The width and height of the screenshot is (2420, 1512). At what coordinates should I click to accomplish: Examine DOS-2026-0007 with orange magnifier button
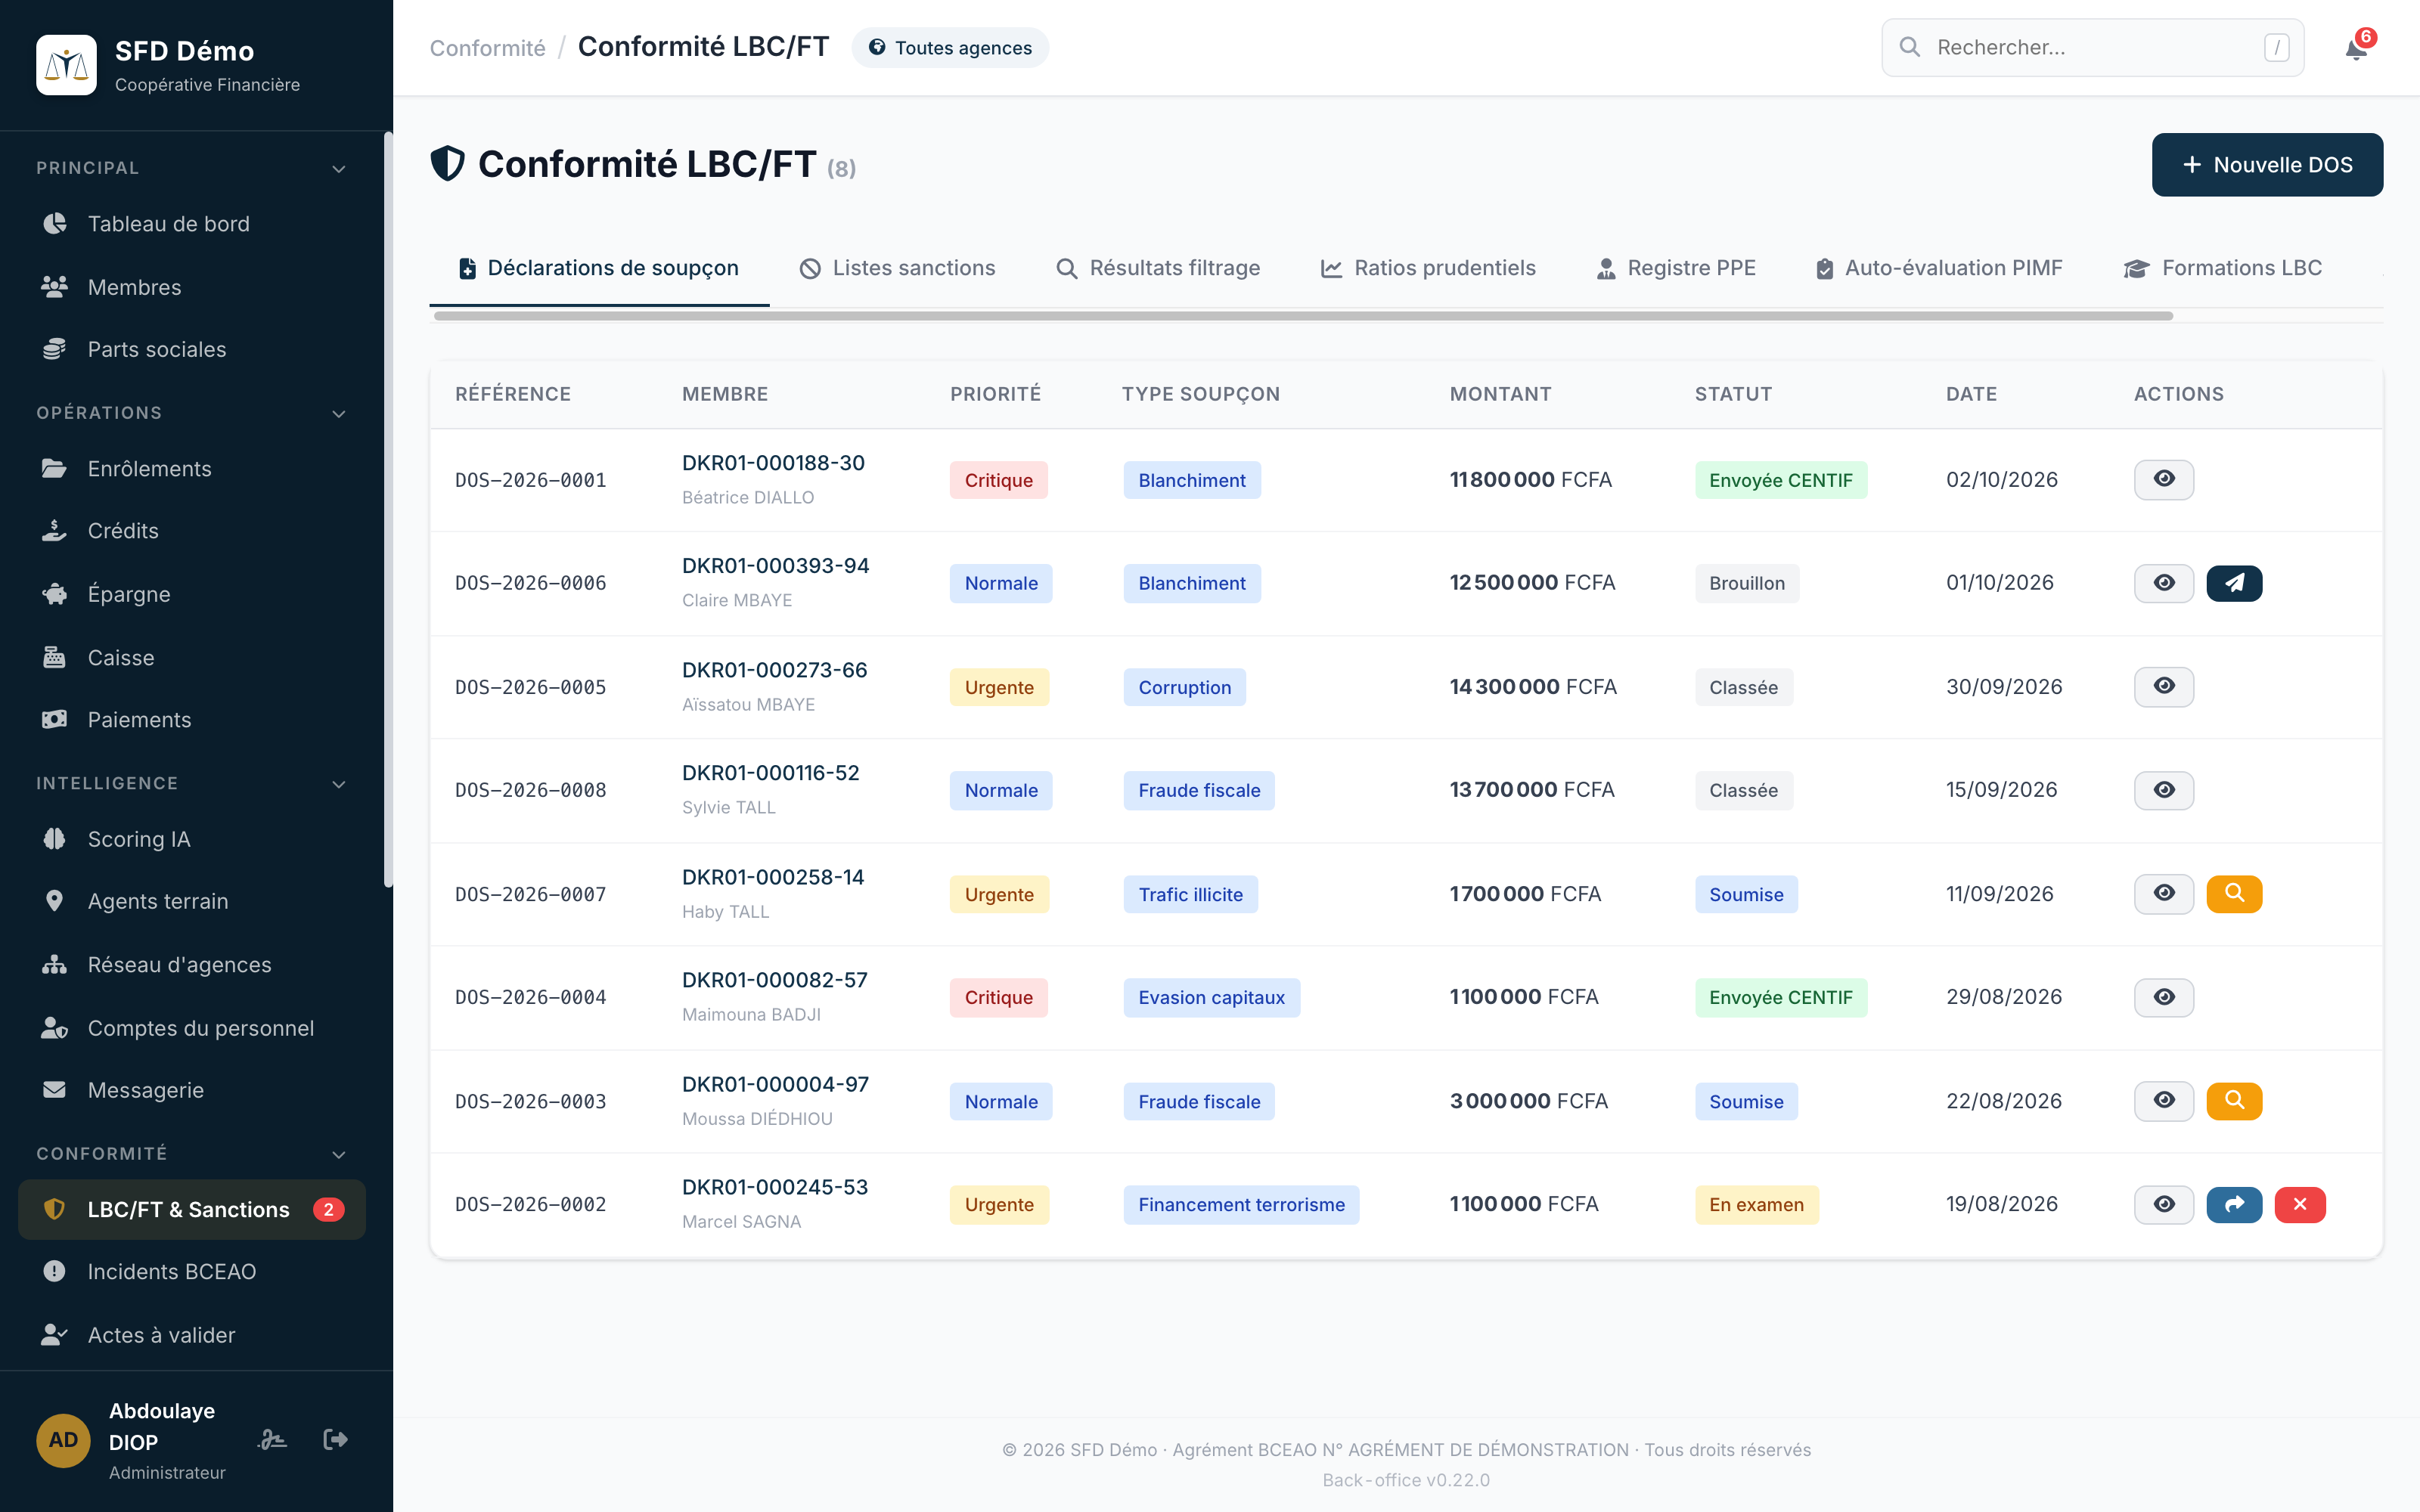pyautogui.click(x=2234, y=894)
